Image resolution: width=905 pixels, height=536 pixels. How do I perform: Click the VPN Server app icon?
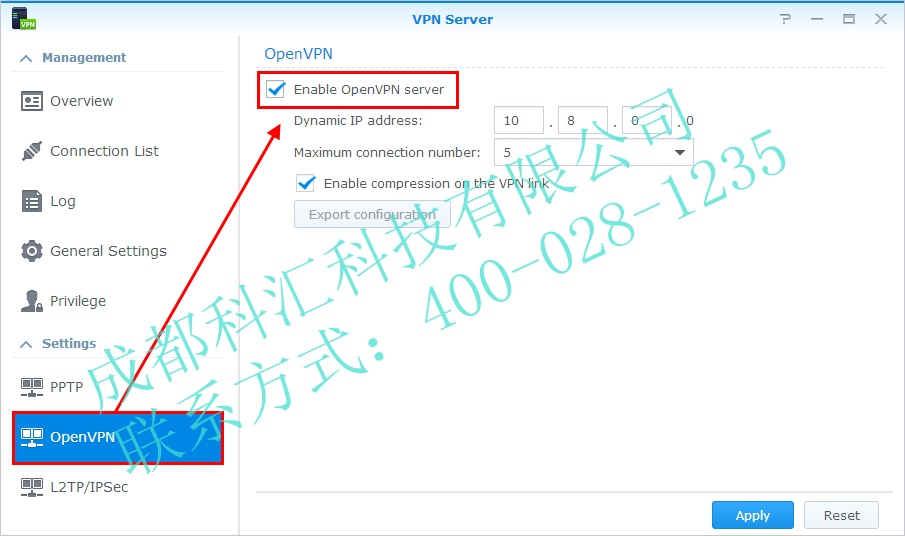[24, 18]
